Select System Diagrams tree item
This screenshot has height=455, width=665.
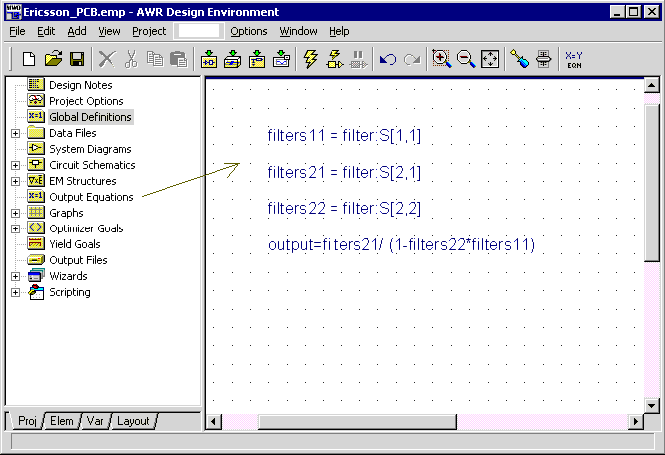pos(90,149)
